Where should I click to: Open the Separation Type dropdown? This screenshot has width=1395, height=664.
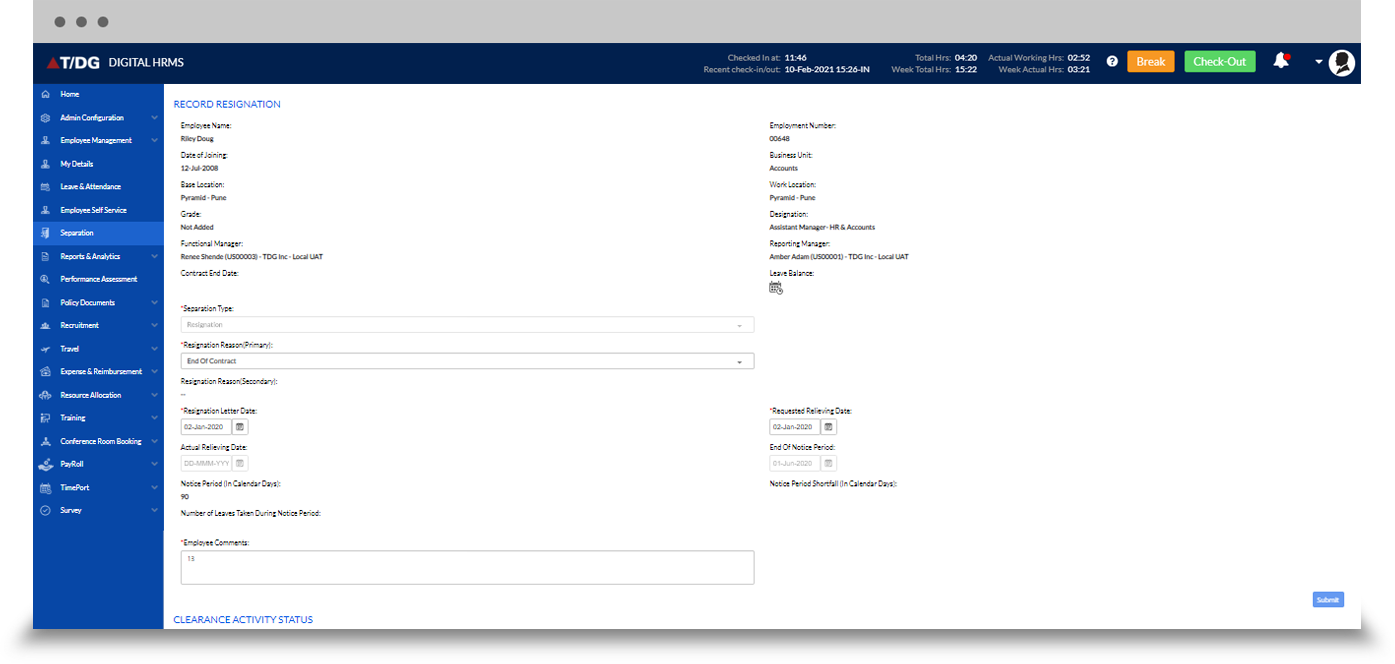(x=467, y=325)
